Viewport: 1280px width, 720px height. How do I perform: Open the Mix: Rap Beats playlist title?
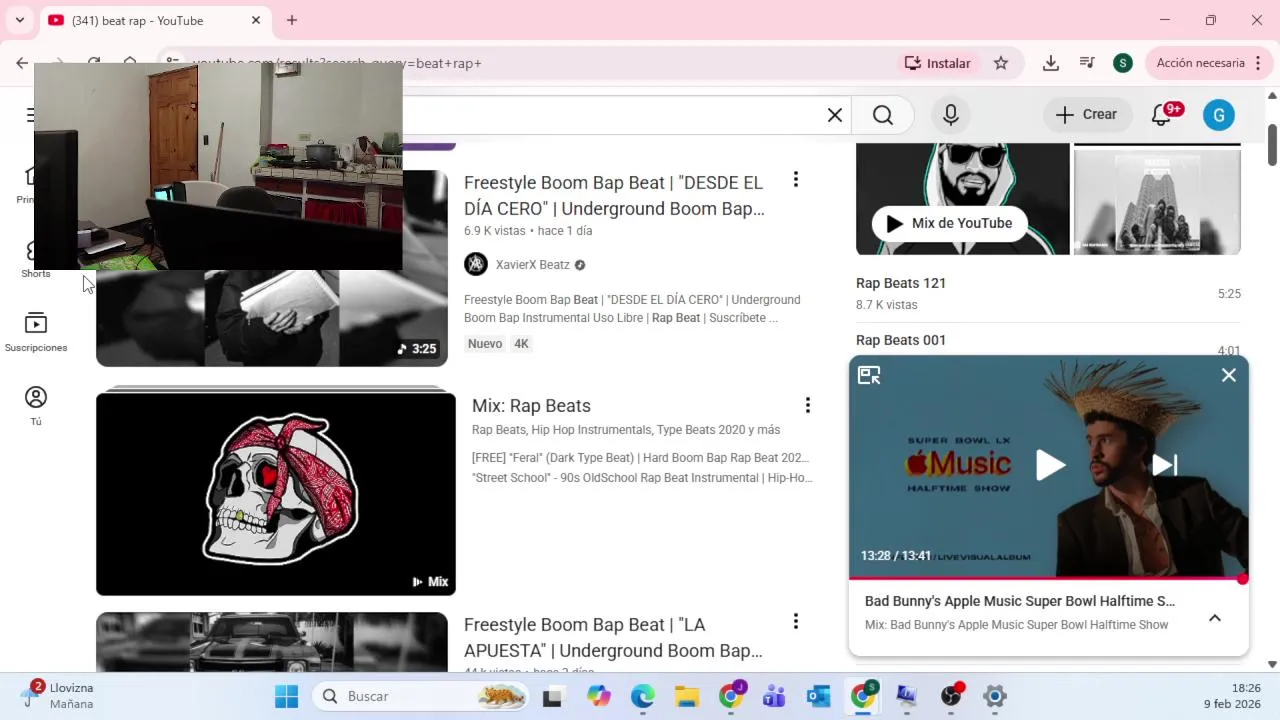[531, 405]
